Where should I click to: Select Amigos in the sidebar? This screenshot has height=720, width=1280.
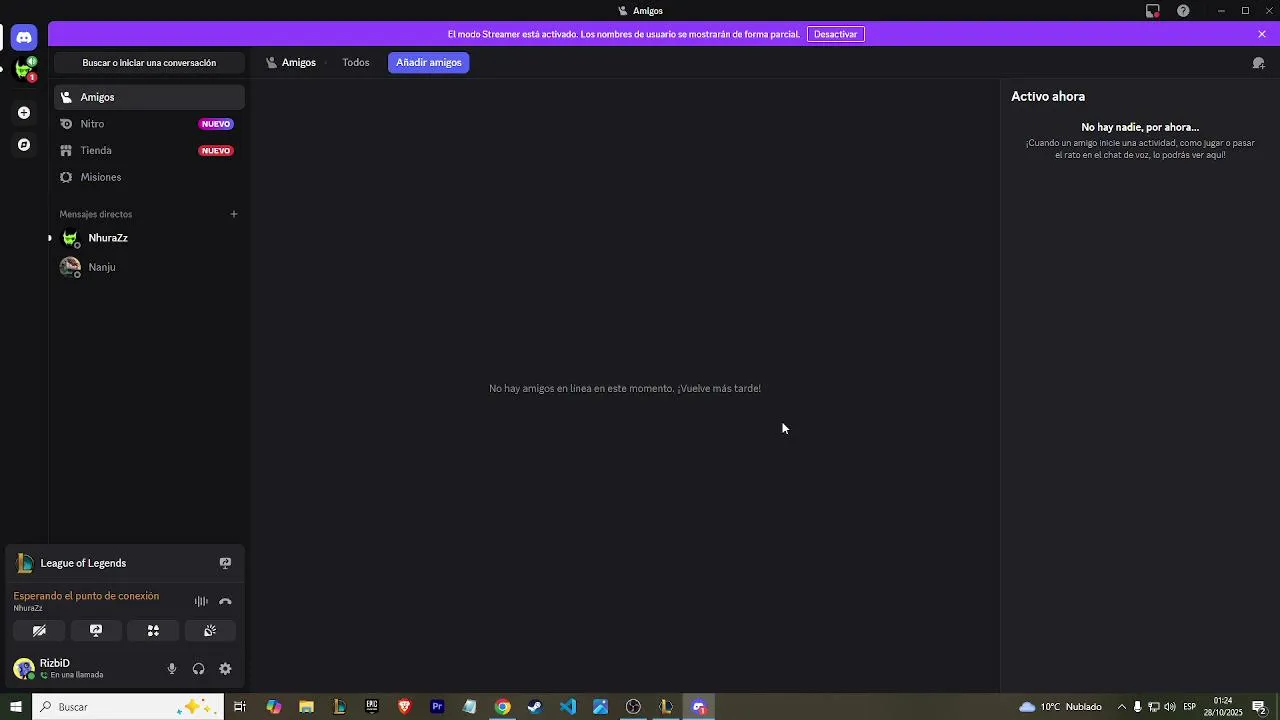coord(149,97)
